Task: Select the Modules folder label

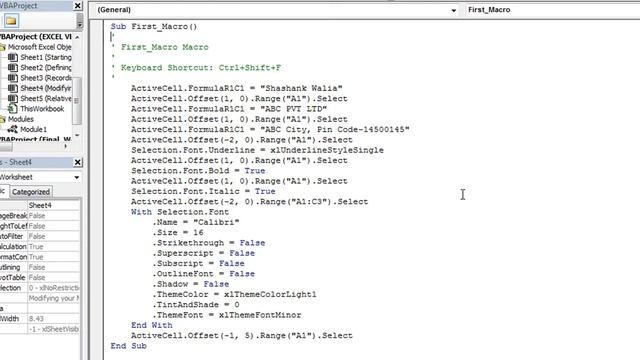Action: click(x=21, y=119)
